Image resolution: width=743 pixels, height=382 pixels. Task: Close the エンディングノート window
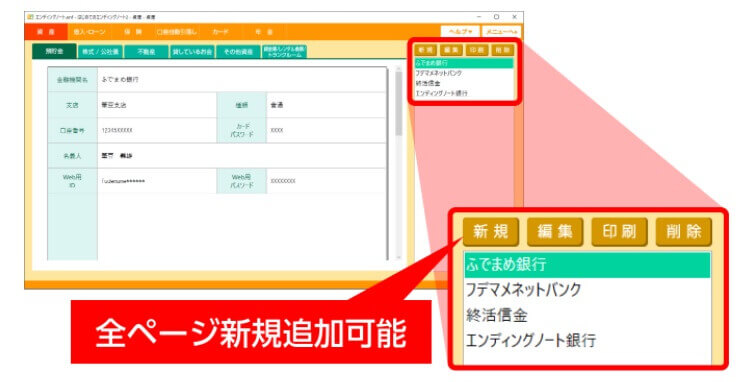coord(514,17)
